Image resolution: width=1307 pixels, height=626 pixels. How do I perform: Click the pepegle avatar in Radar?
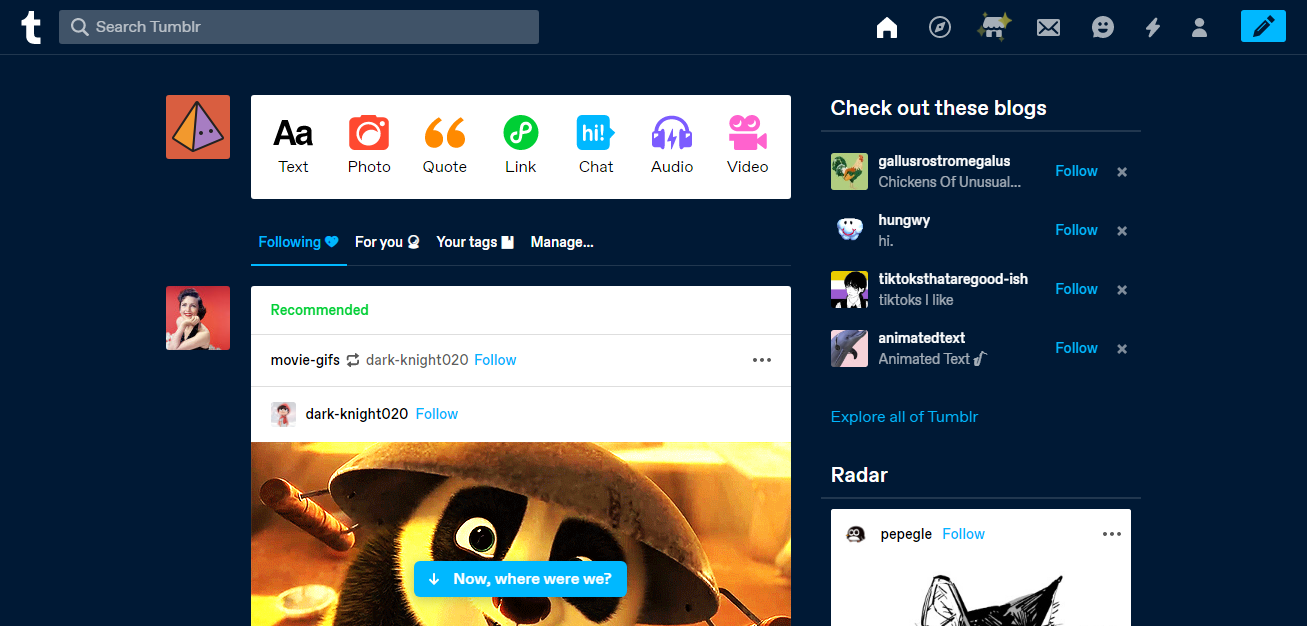(855, 534)
